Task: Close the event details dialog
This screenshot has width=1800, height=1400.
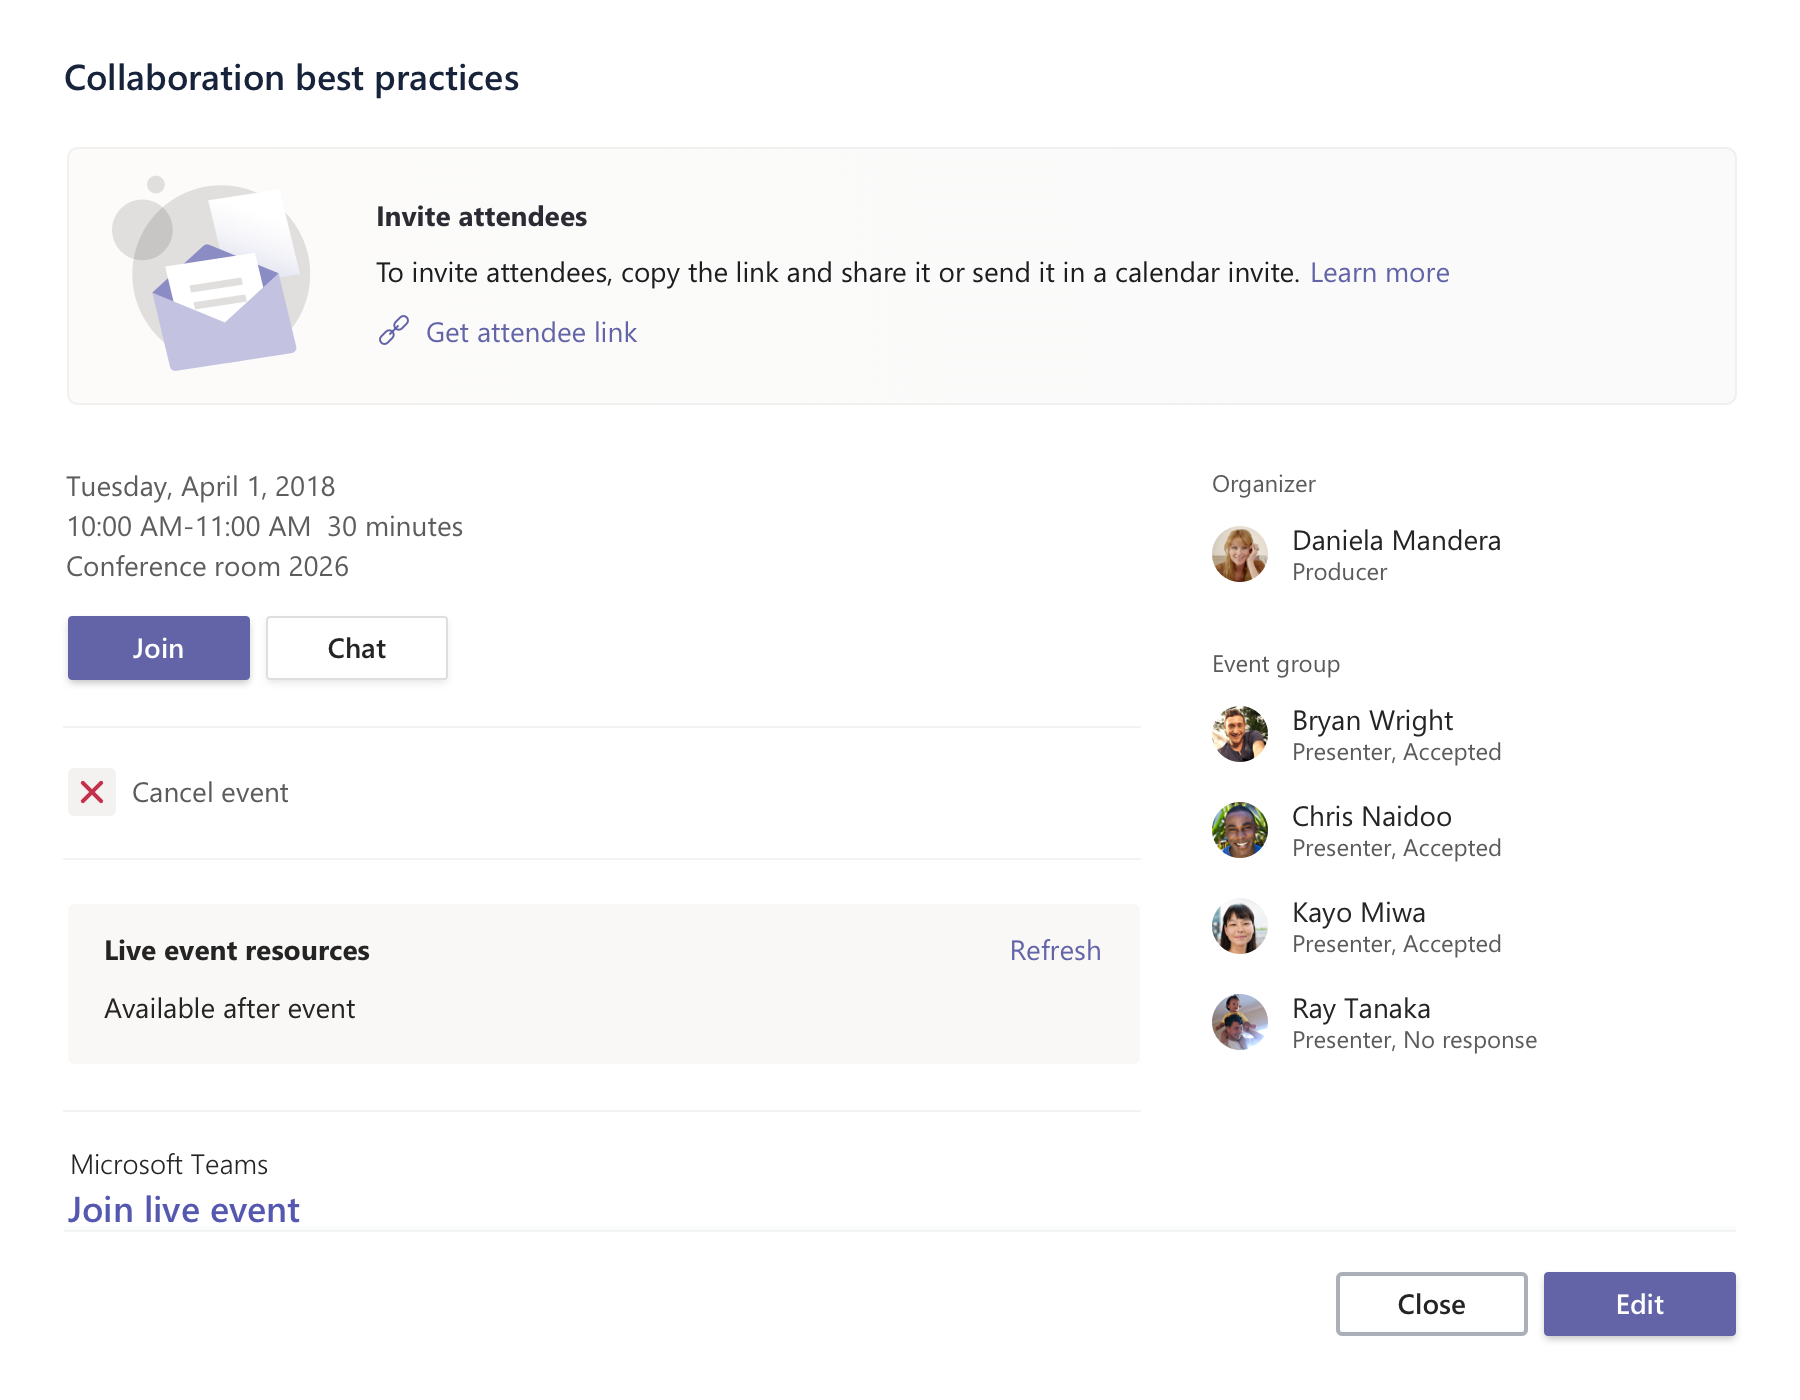Action: click(x=1430, y=1304)
